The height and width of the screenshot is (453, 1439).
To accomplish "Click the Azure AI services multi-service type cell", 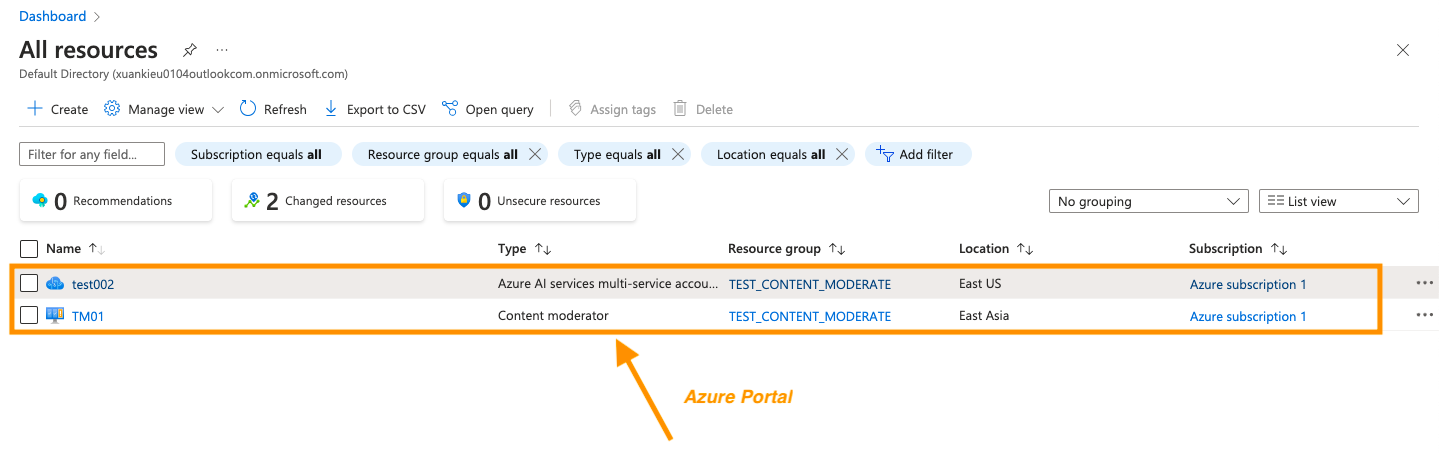I will pos(608,283).
